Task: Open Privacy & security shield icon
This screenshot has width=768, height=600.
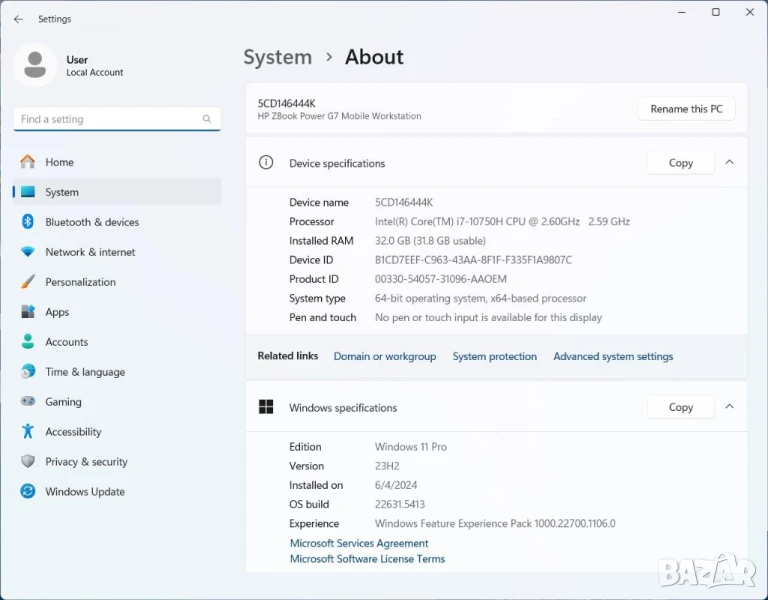Action: tap(28, 462)
